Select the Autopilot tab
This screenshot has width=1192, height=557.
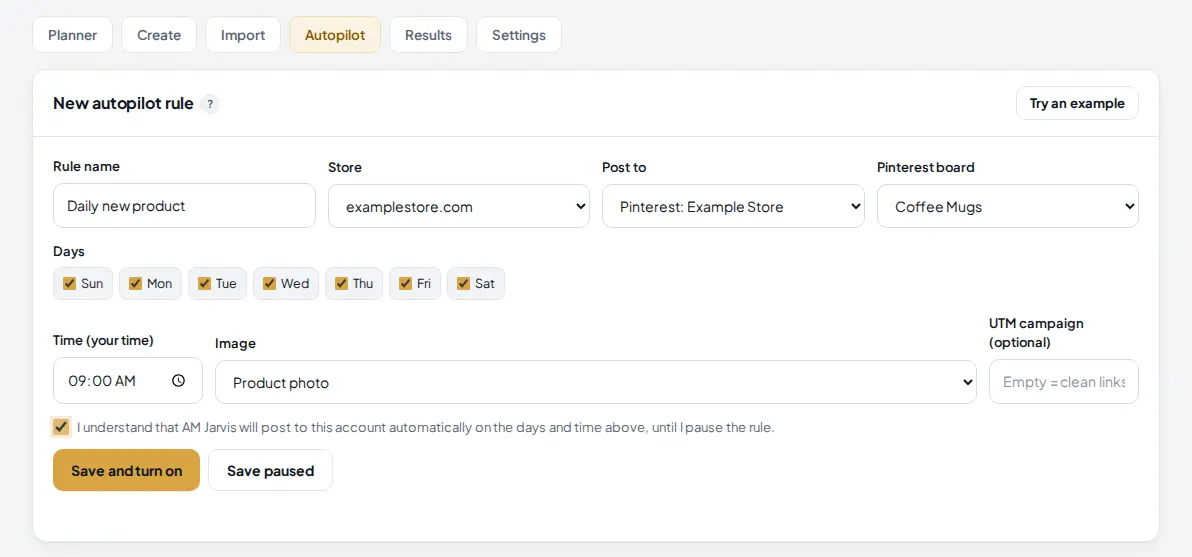pyautogui.click(x=335, y=35)
